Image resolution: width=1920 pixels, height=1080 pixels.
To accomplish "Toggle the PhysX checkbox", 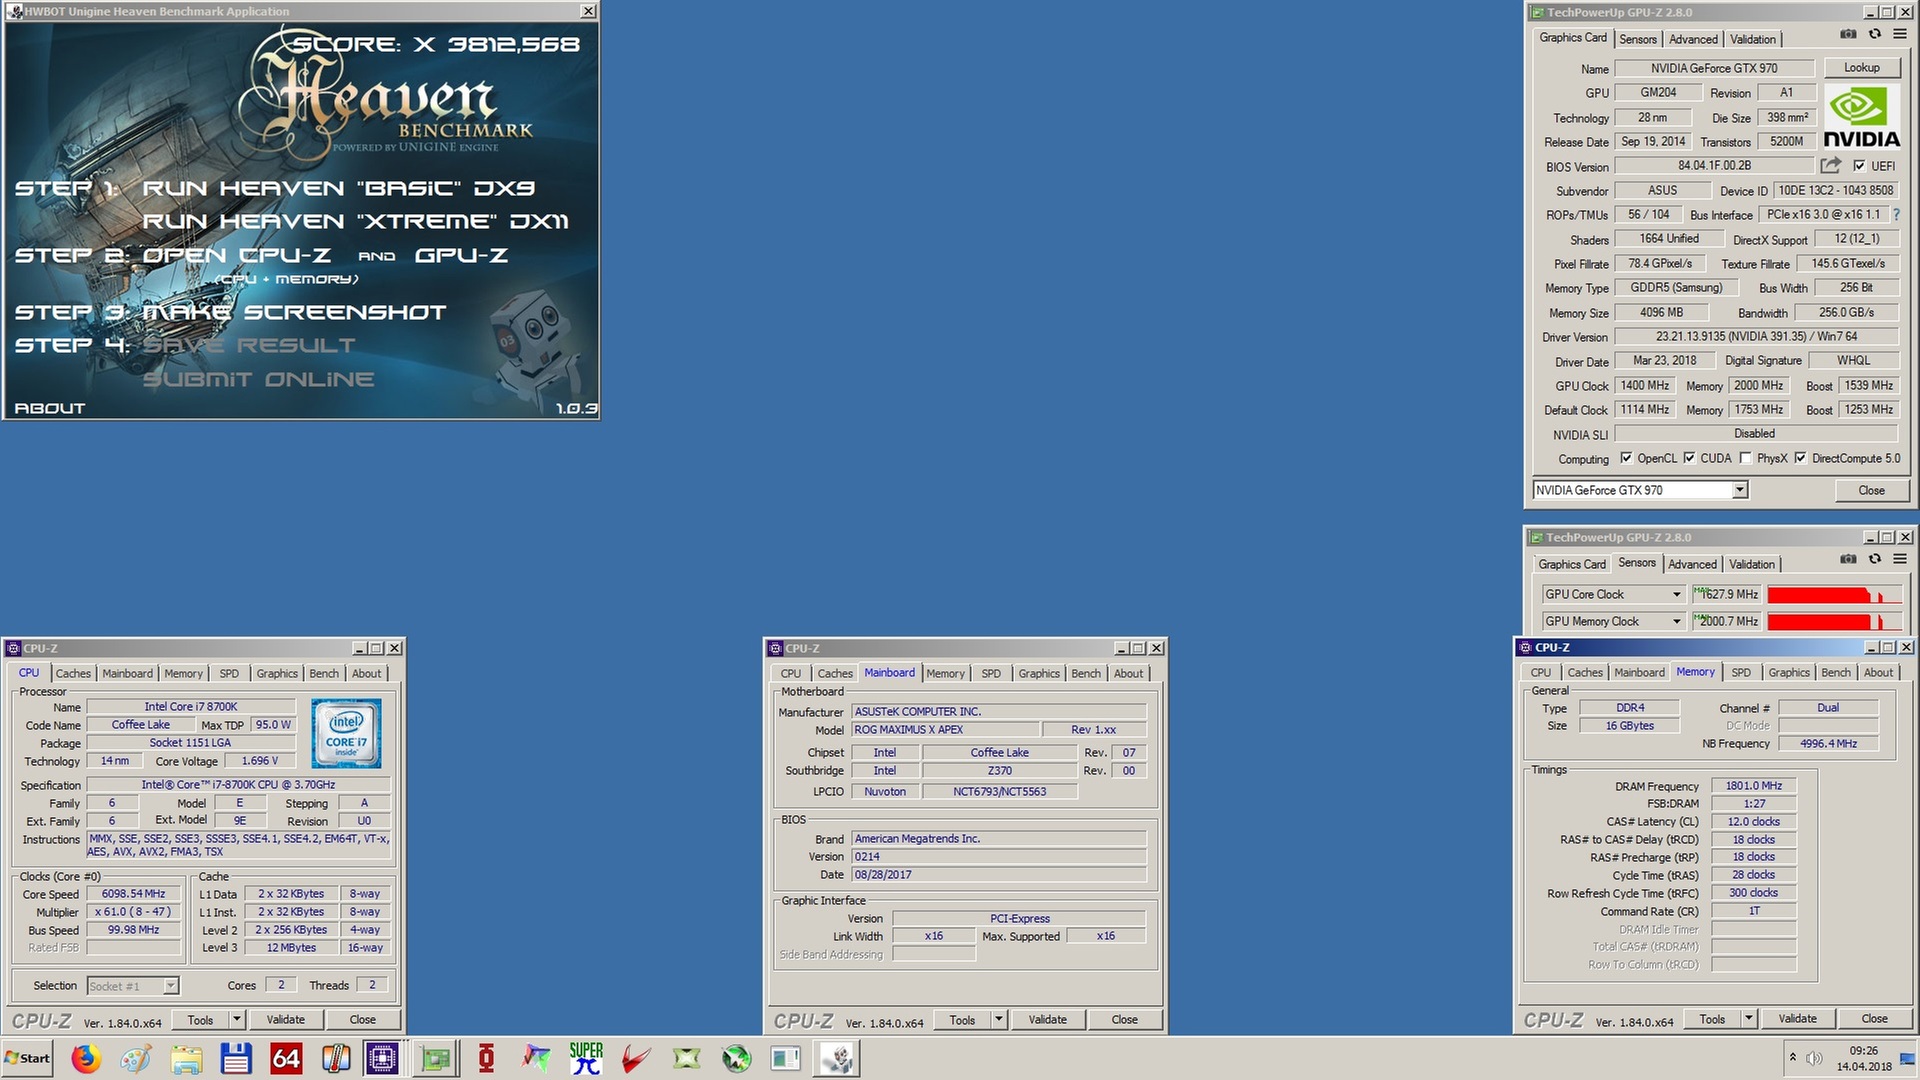I will [1745, 458].
